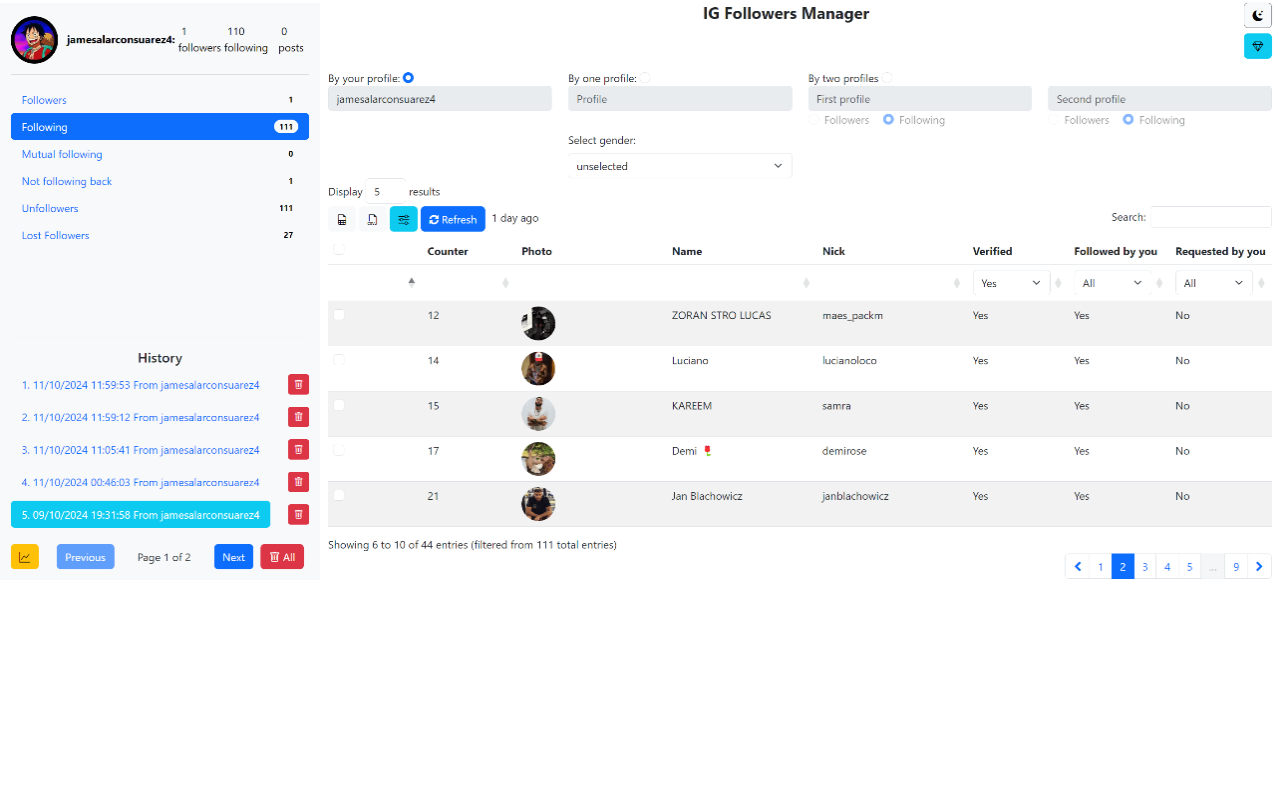Click the diamond icon below the moon
Screen dimensions: 1280x800
tap(1257, 46)
